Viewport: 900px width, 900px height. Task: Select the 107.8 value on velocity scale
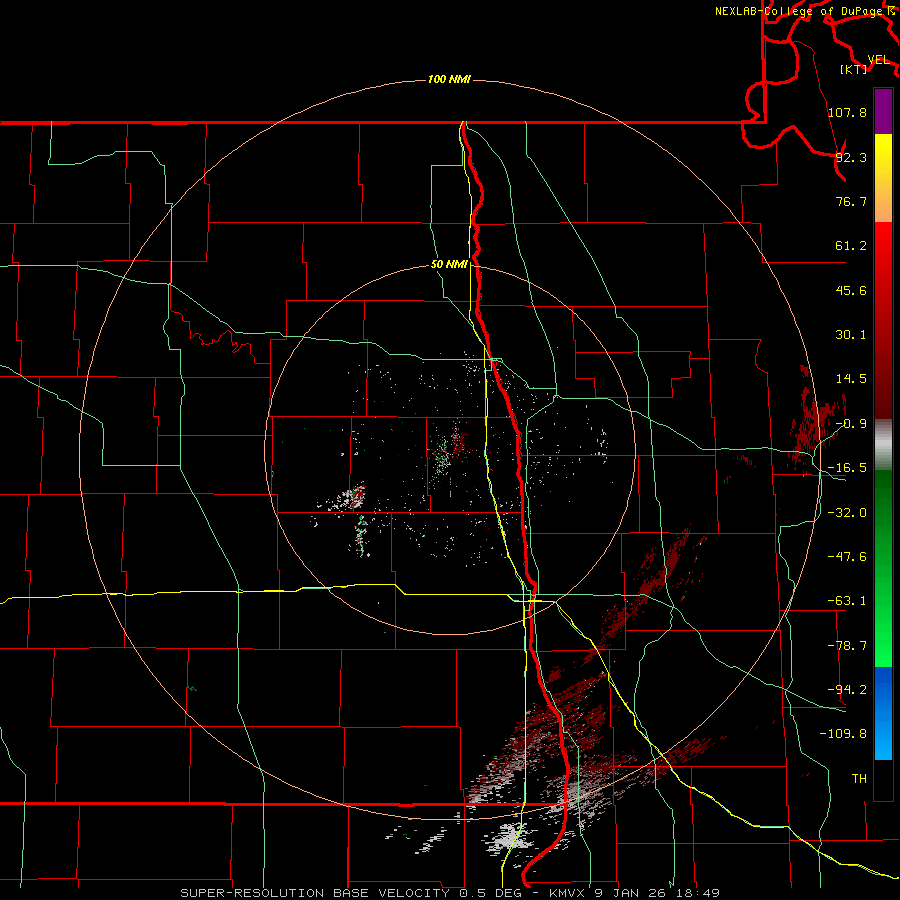pyautogui.click(x=847, y=112)
